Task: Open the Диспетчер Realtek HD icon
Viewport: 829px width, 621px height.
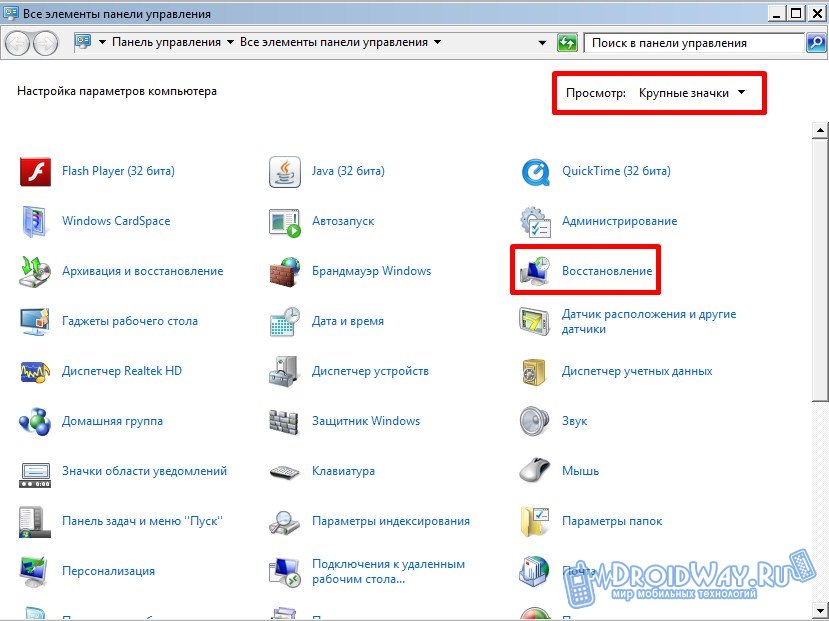Action: point(35,371)
